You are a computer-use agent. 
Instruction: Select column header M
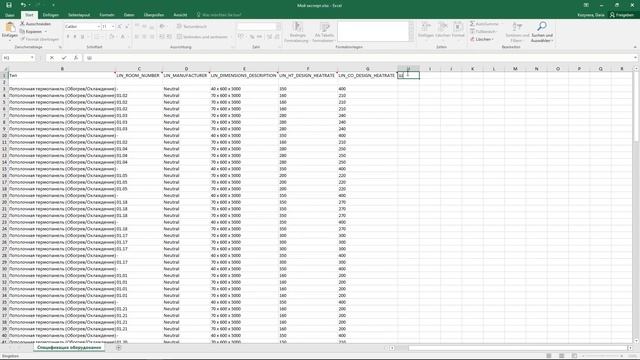click(515, 69)
